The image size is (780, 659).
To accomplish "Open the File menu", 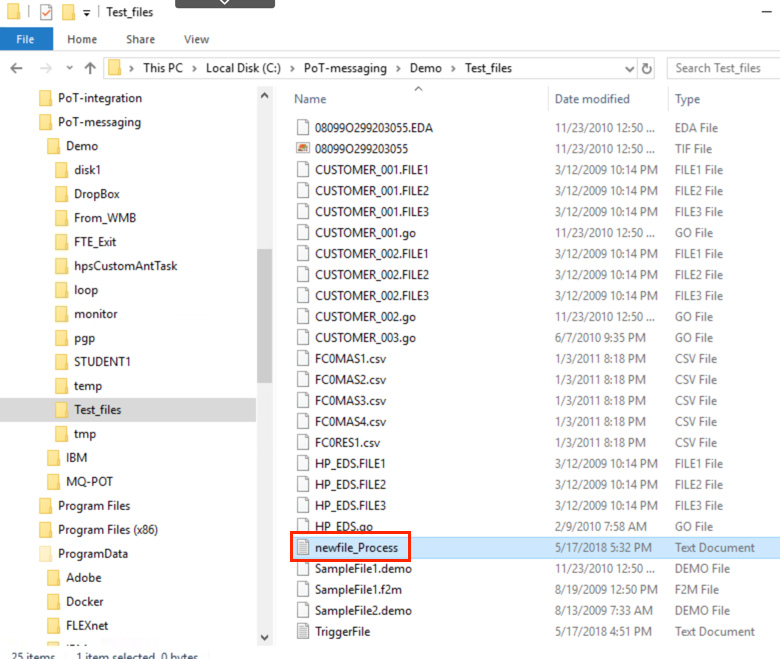I will click(x=26, y=39).
